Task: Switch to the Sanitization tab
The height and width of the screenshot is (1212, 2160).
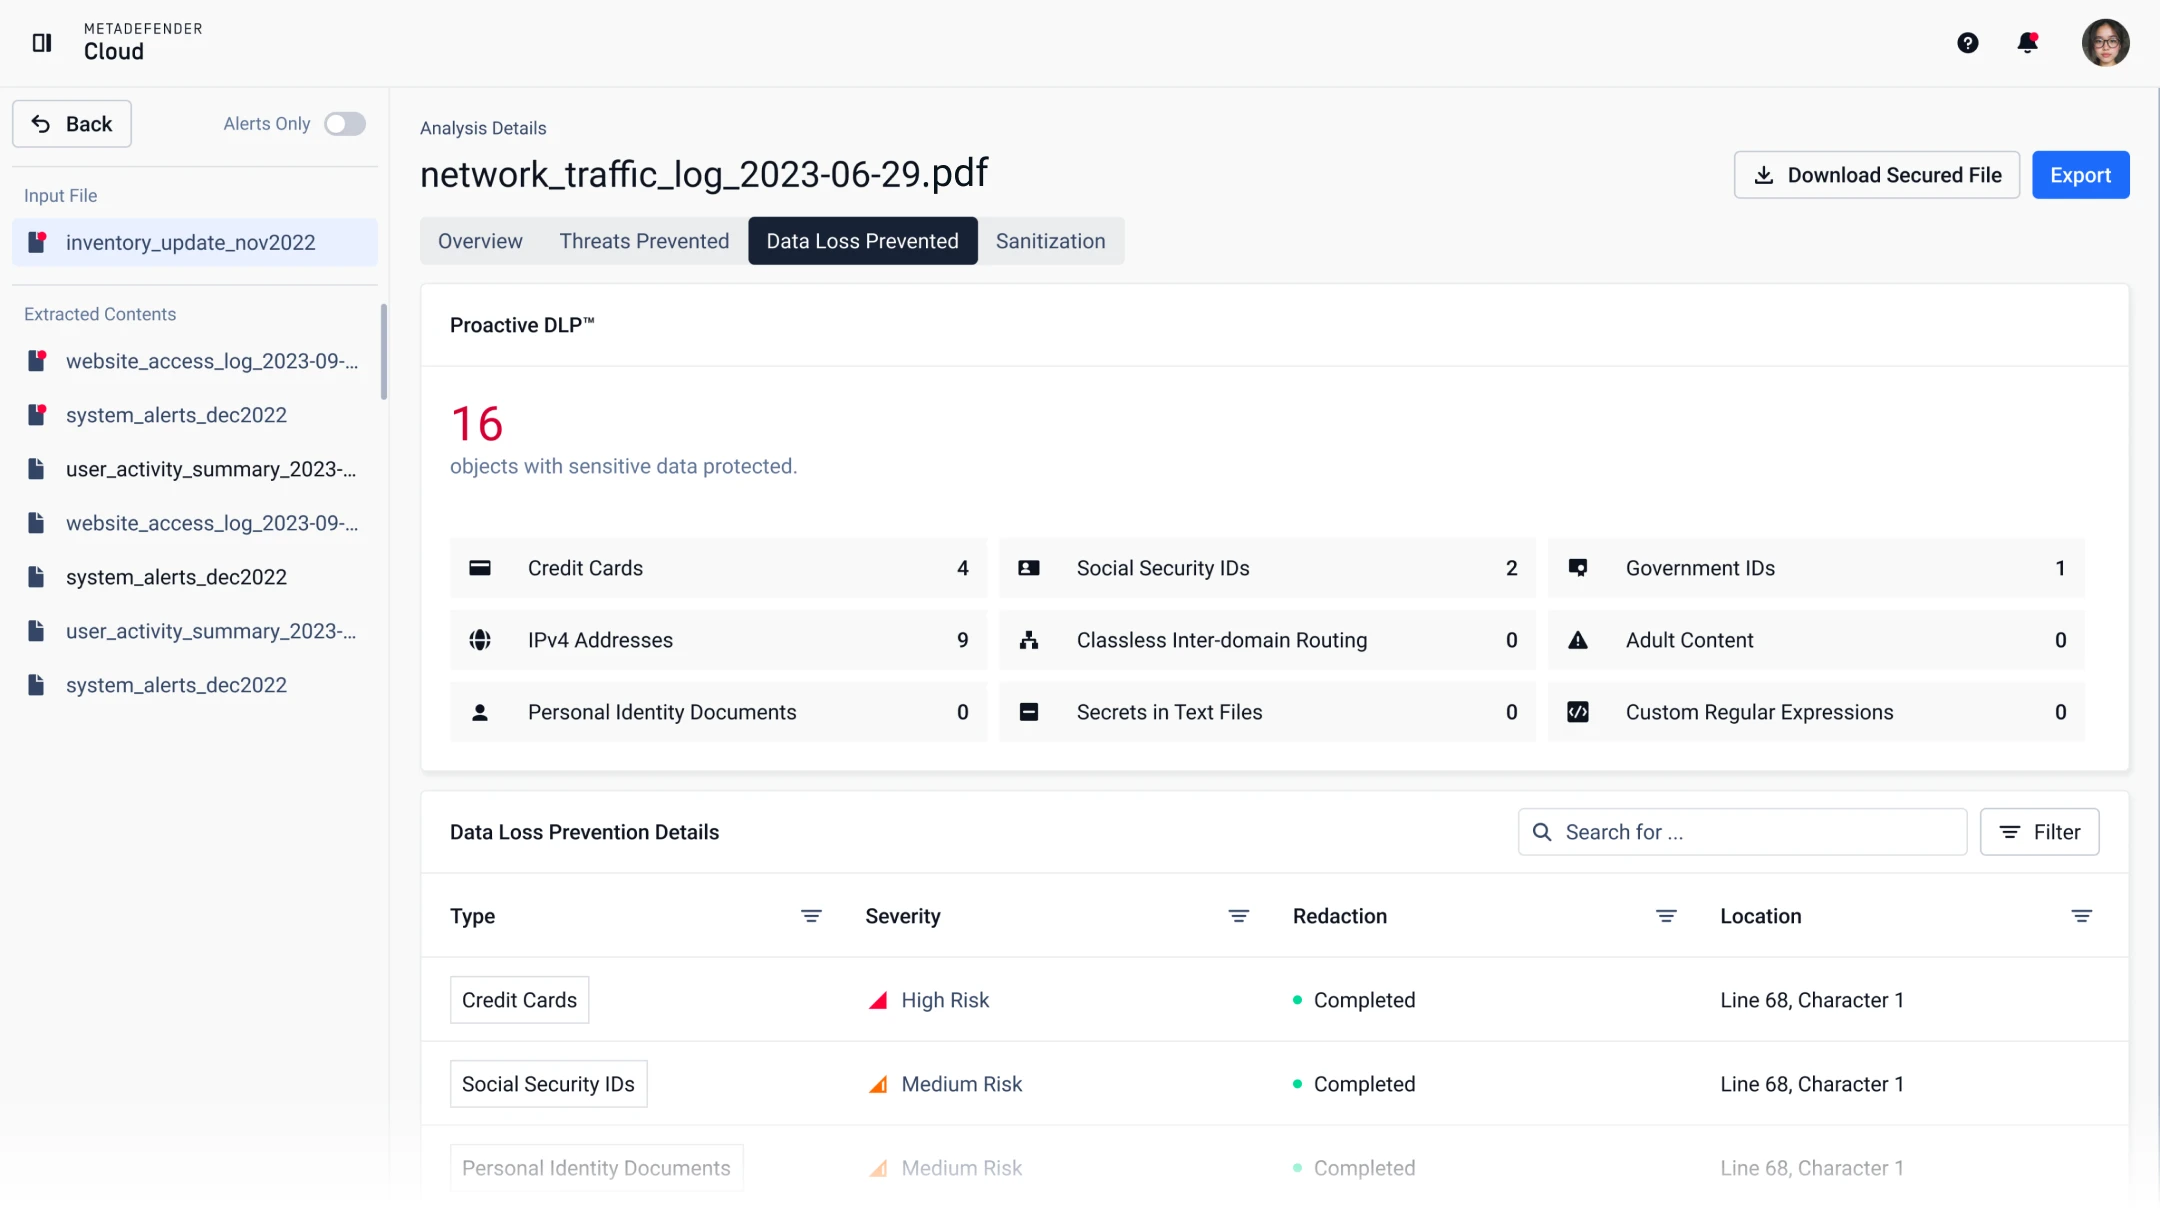Action: (x=1050, y=241)
